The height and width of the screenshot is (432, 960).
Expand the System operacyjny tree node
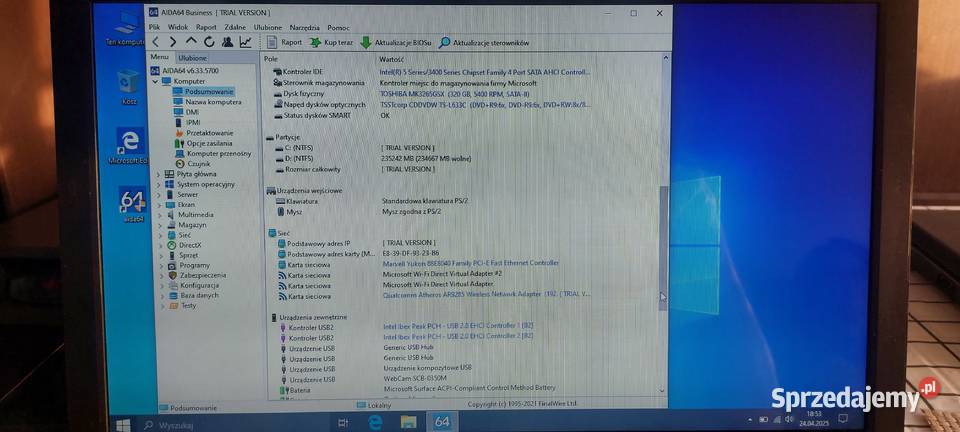click(x=159, y=184)
